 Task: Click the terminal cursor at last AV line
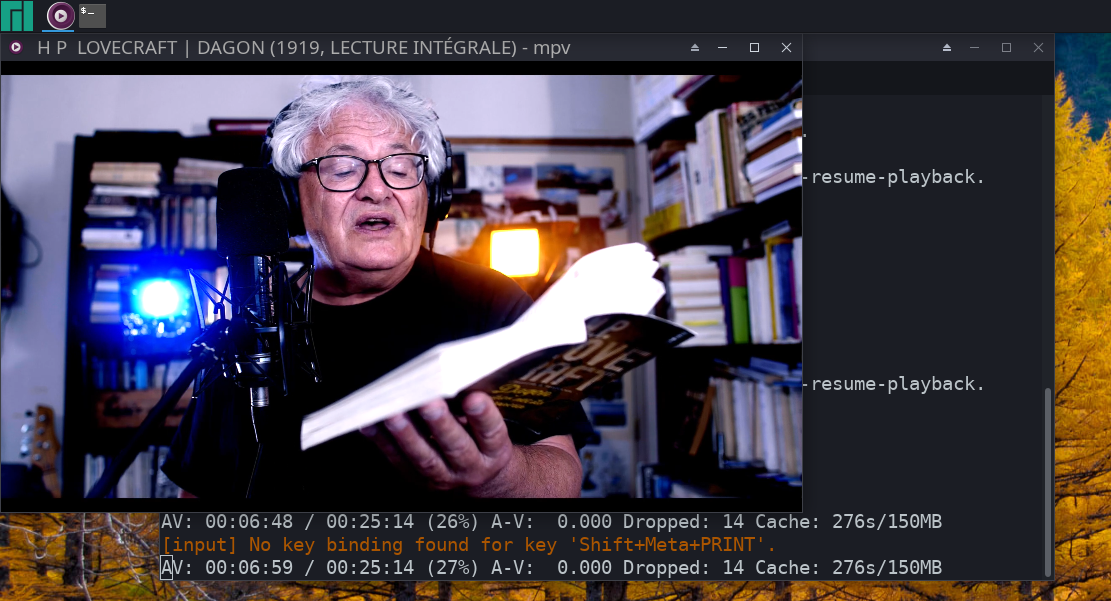(x=166, y=568)
